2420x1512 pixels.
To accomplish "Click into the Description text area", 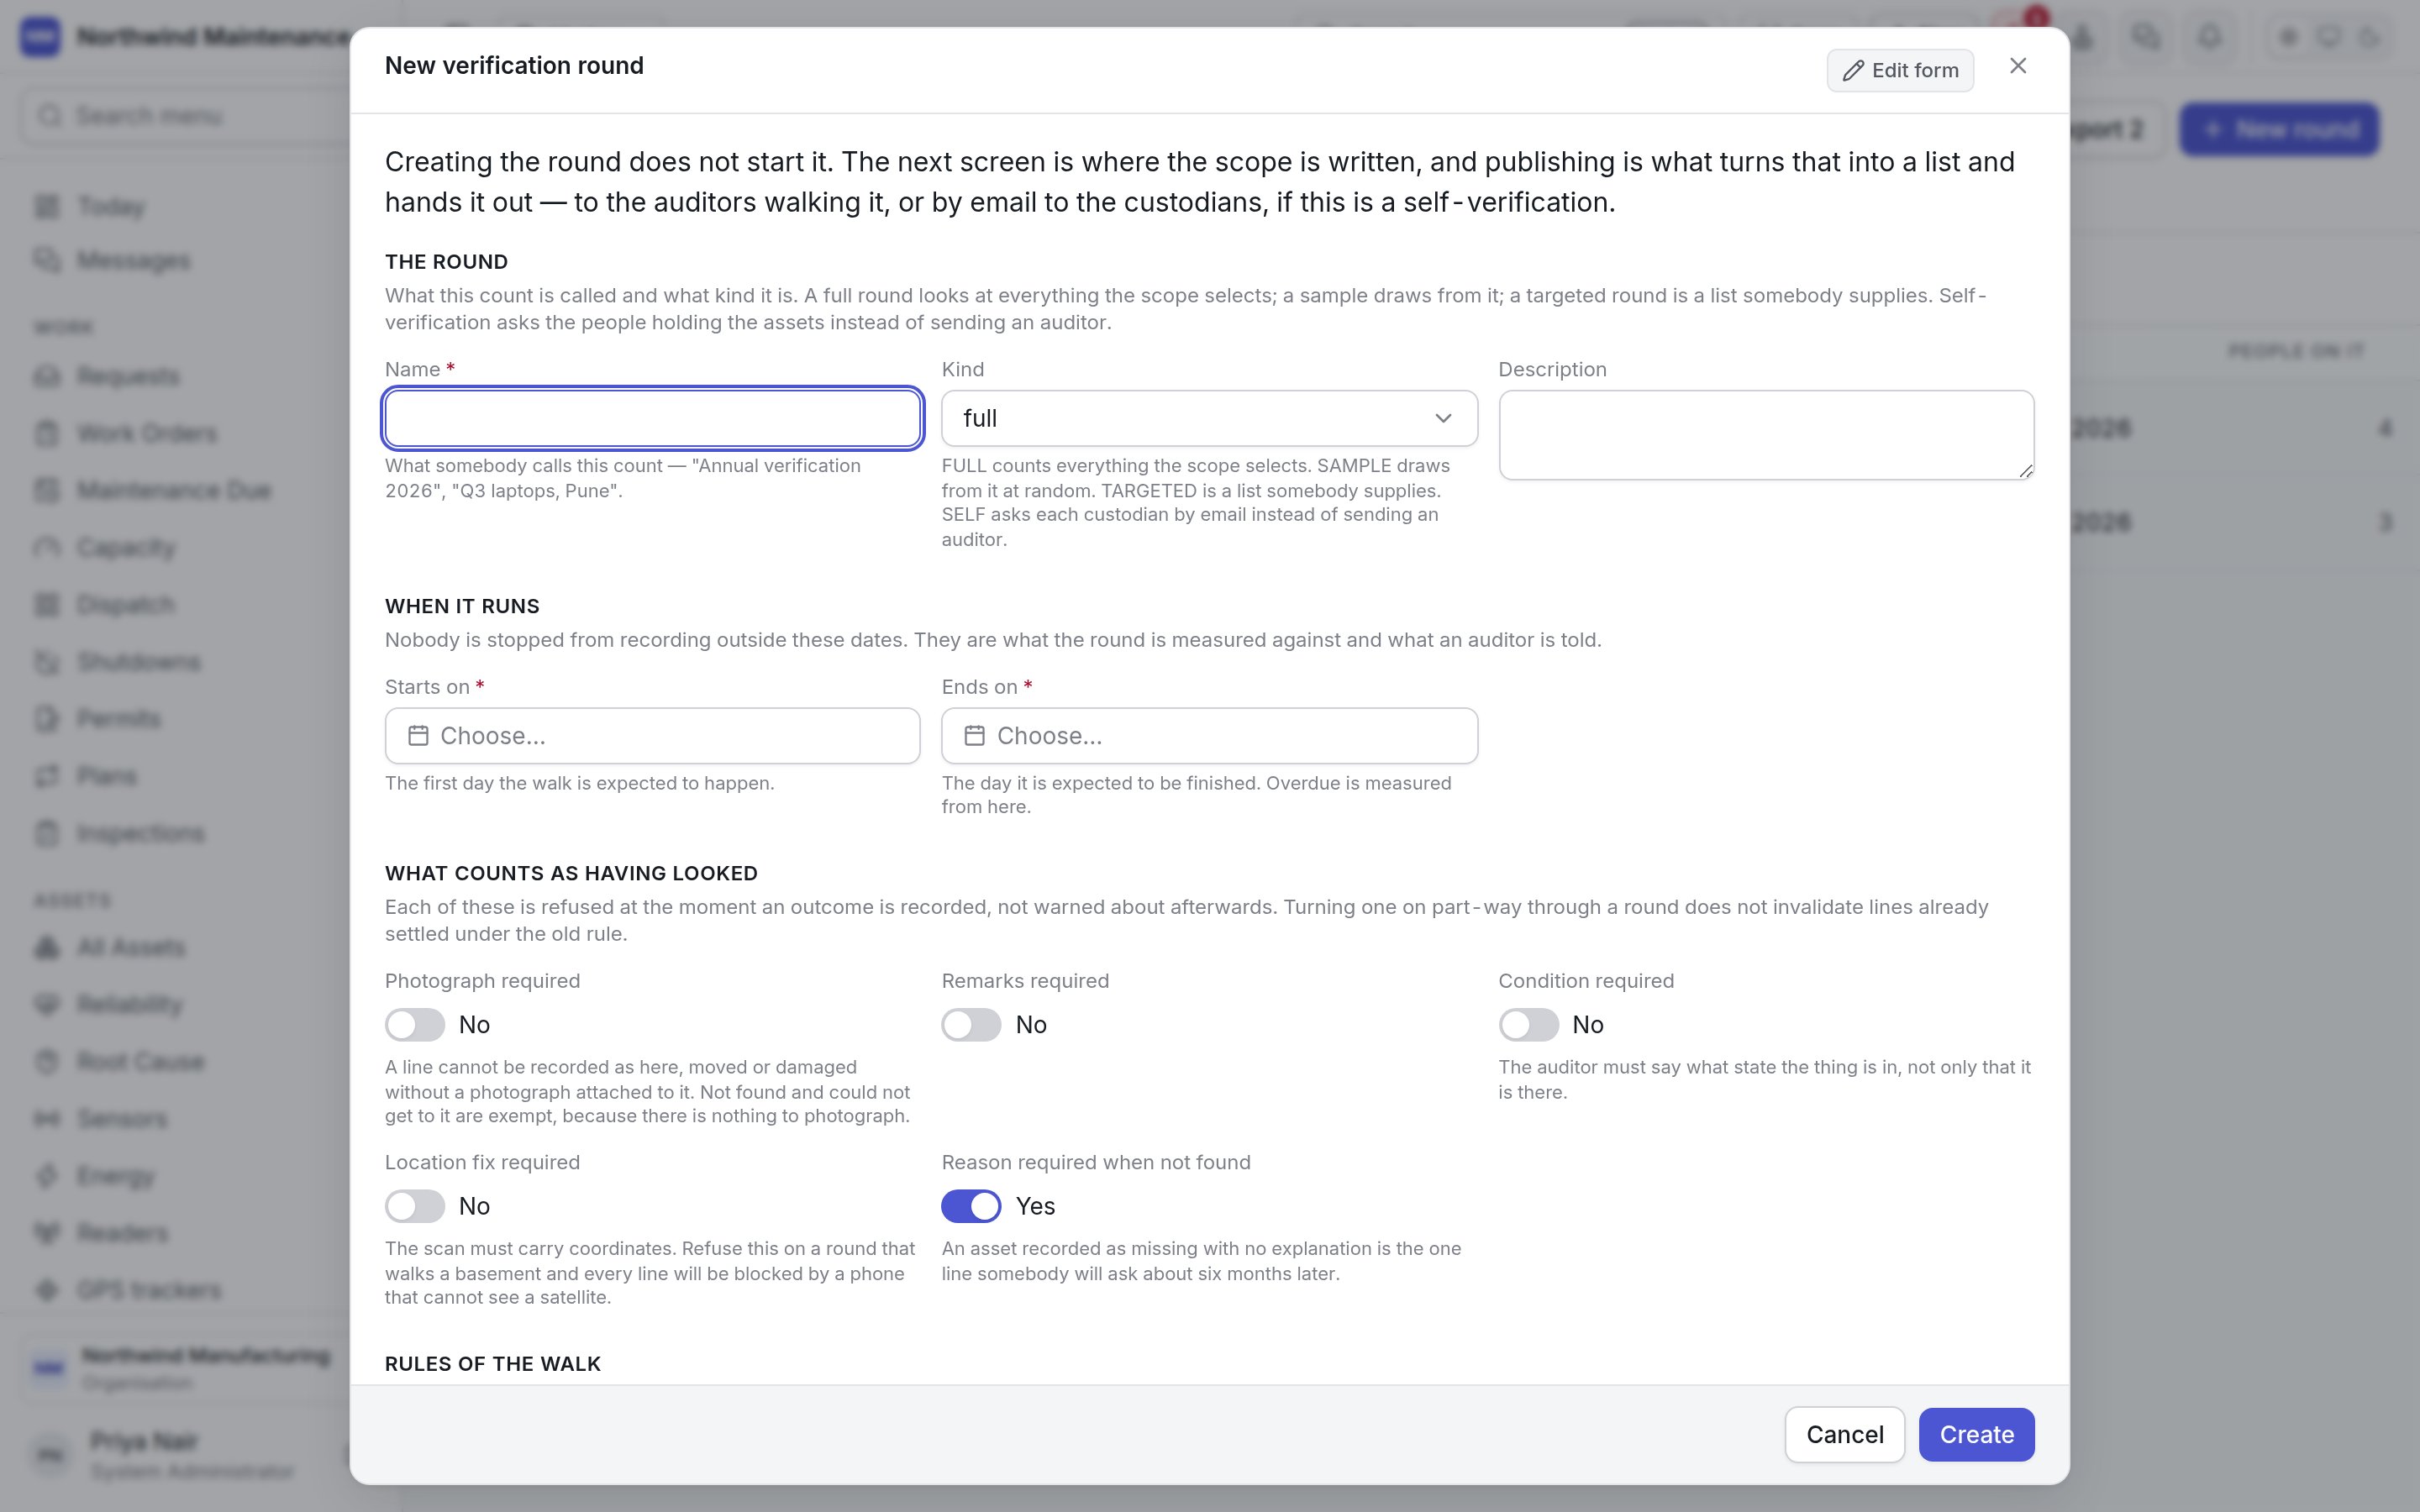I will pyautogui.click(x=1766, y=435).
